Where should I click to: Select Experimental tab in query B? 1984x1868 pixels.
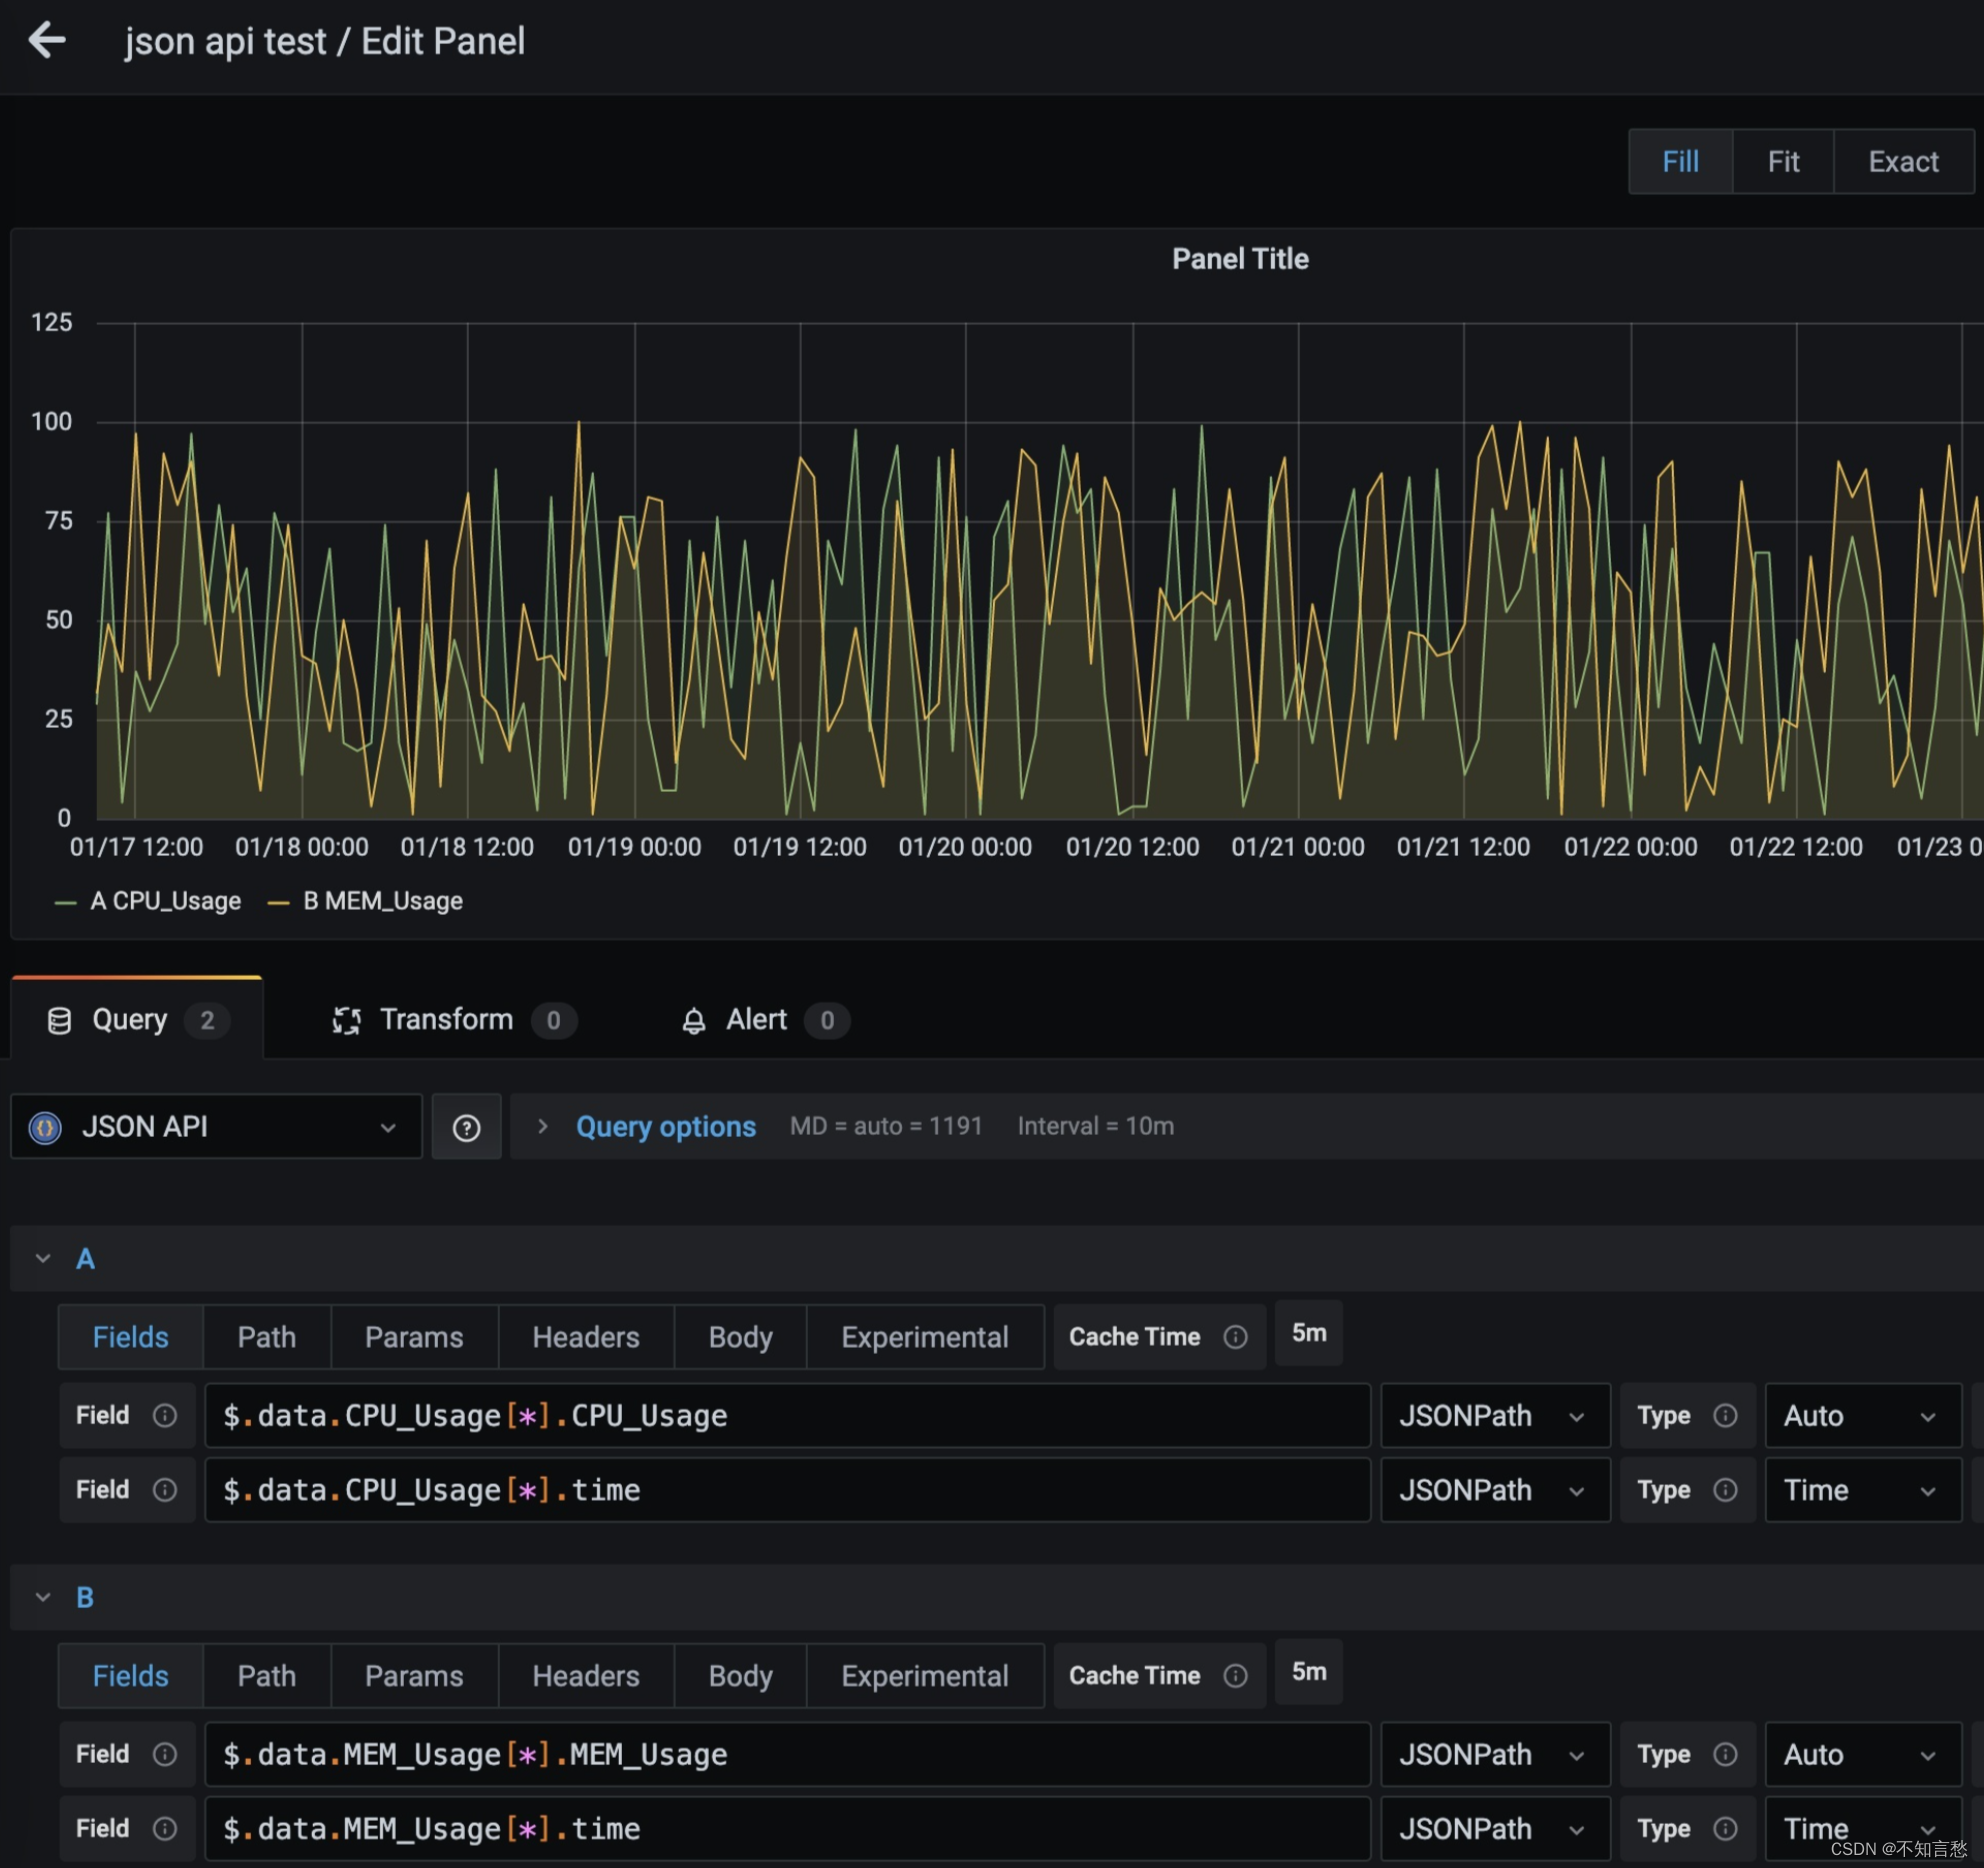[x=925, y=1676]
